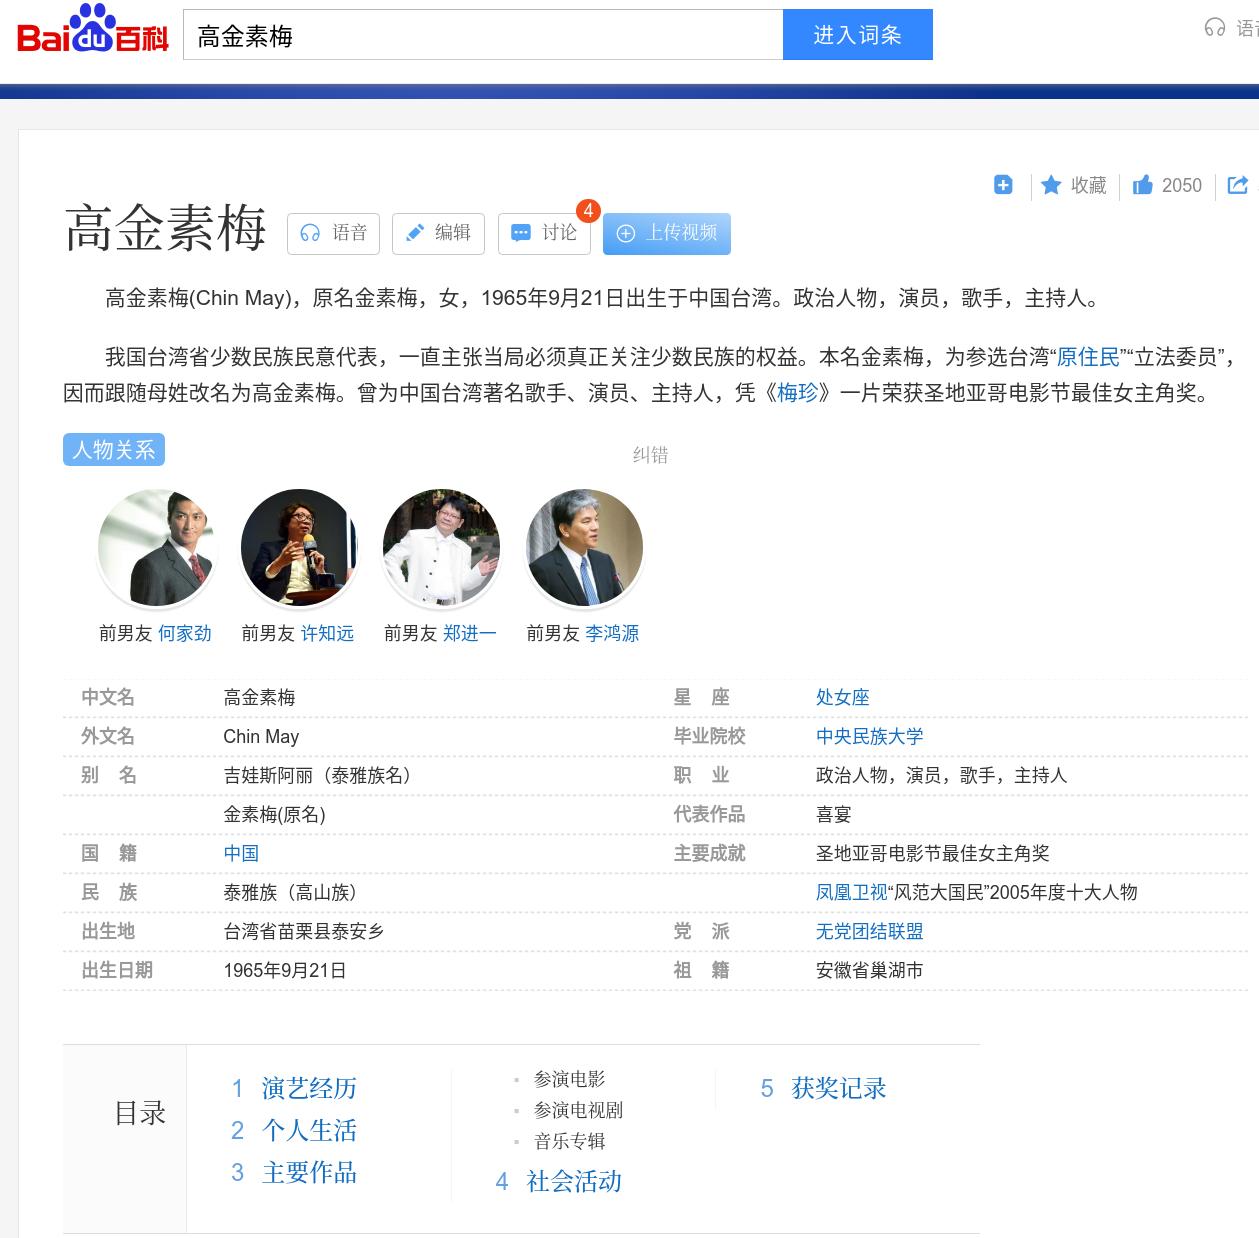Click the 目录 contents heading
Image resolution: width=1259 pixels, height=1238 pixels.
click(x=140, y=1113)
